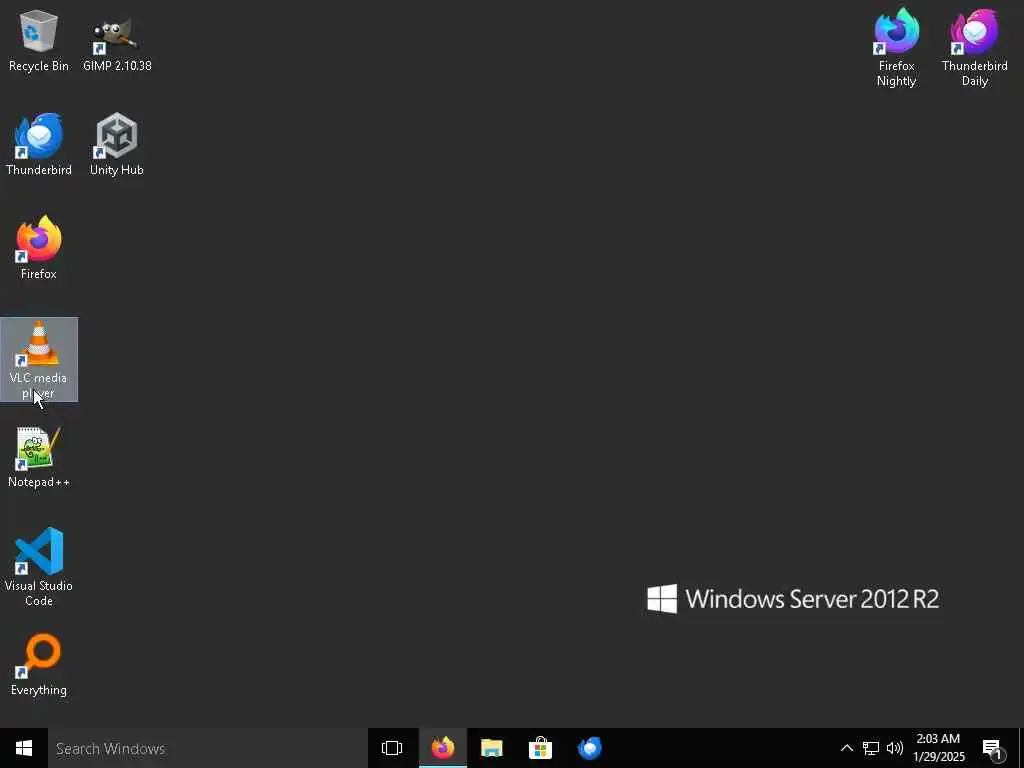Open the Windows Start menu
Image resolution: width=1024 pixels, height=768 pixels.
click(24, 748)
